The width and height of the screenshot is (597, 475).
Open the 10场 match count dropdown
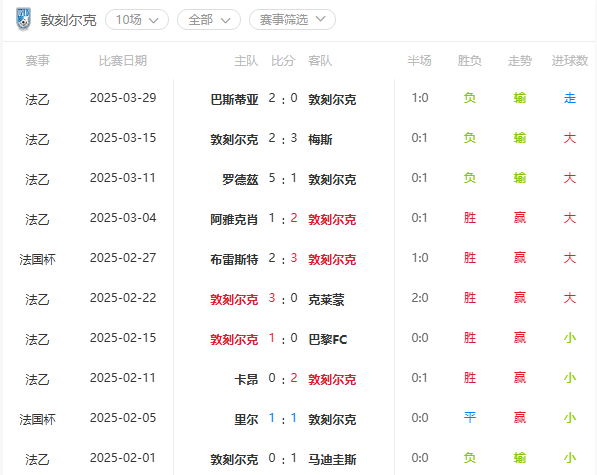coord(137,19)
